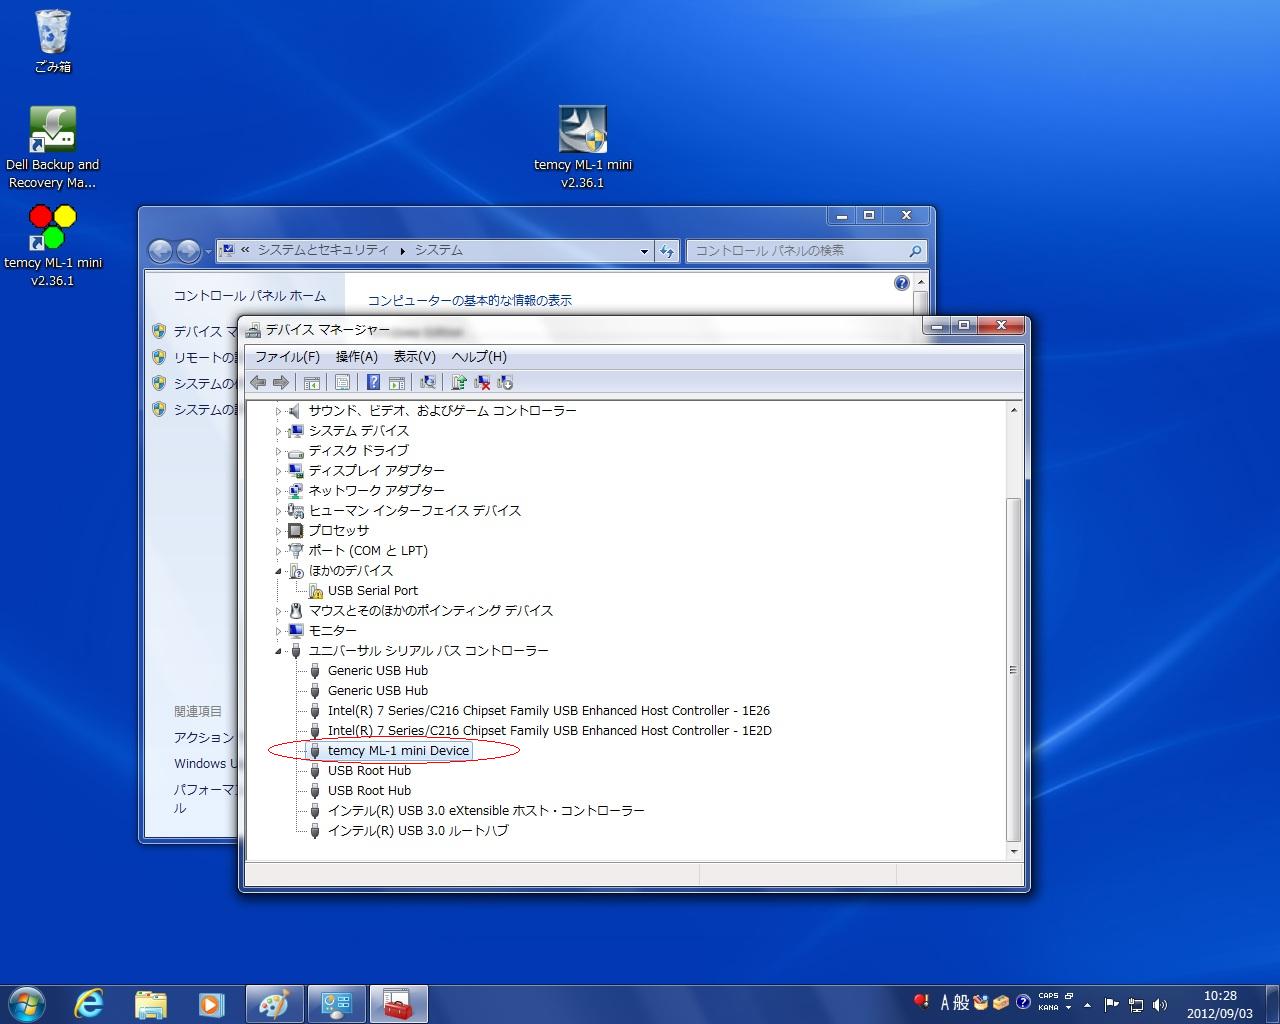Viewport: 1280px width, 1024px height.
Task: Open the ファイル(F) menu
Action: point(287,357)
